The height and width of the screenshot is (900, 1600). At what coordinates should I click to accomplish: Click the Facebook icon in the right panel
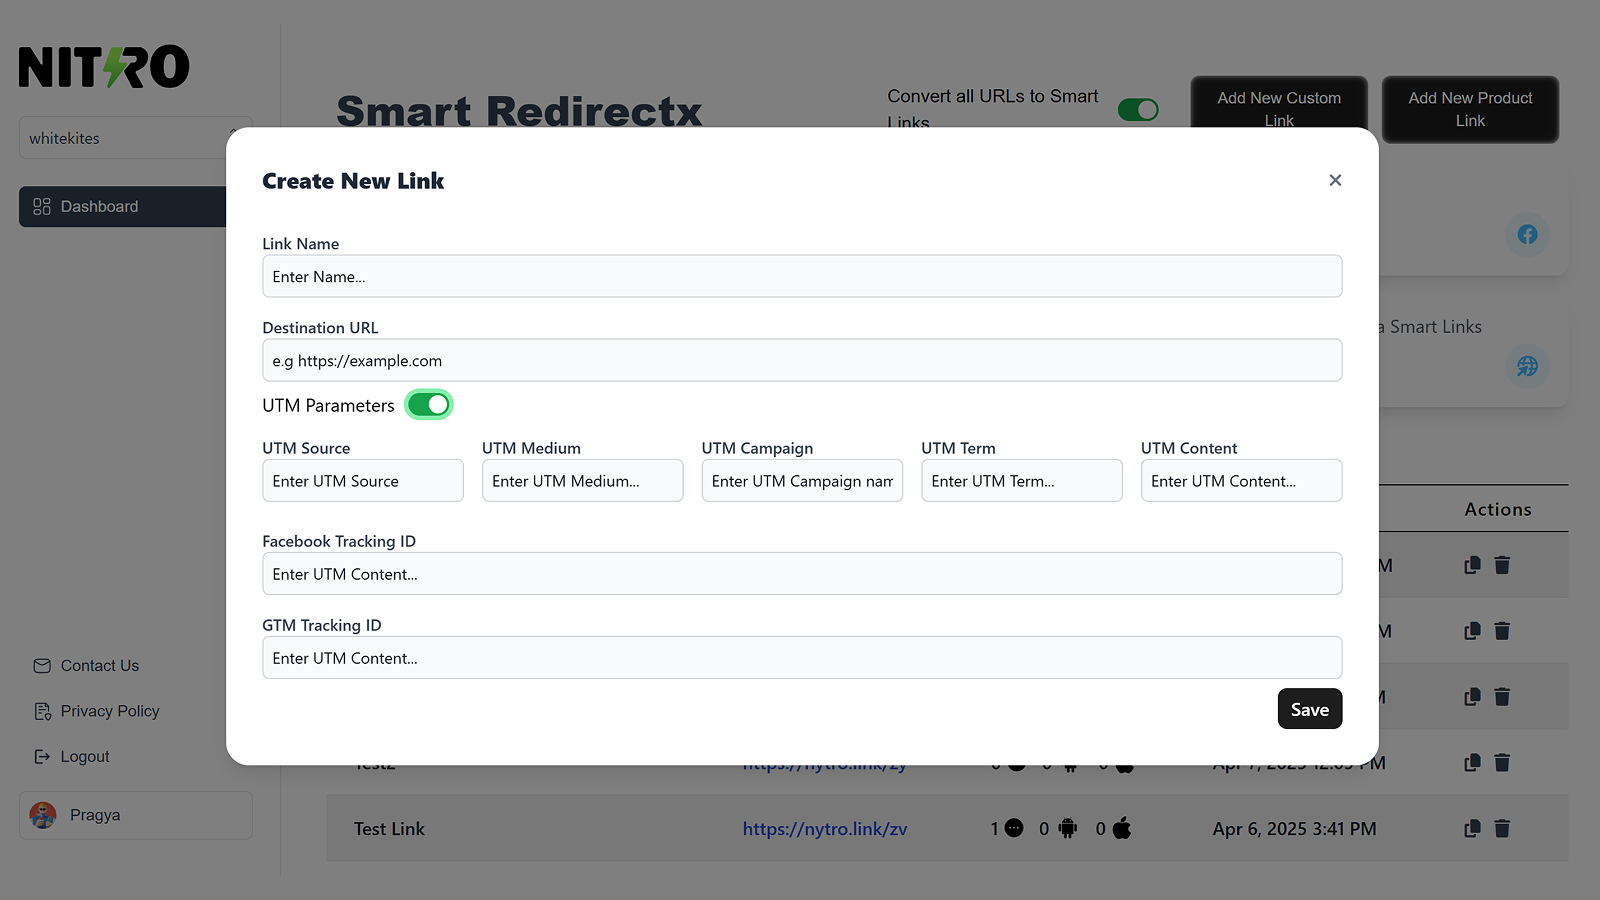(1527, 234)
